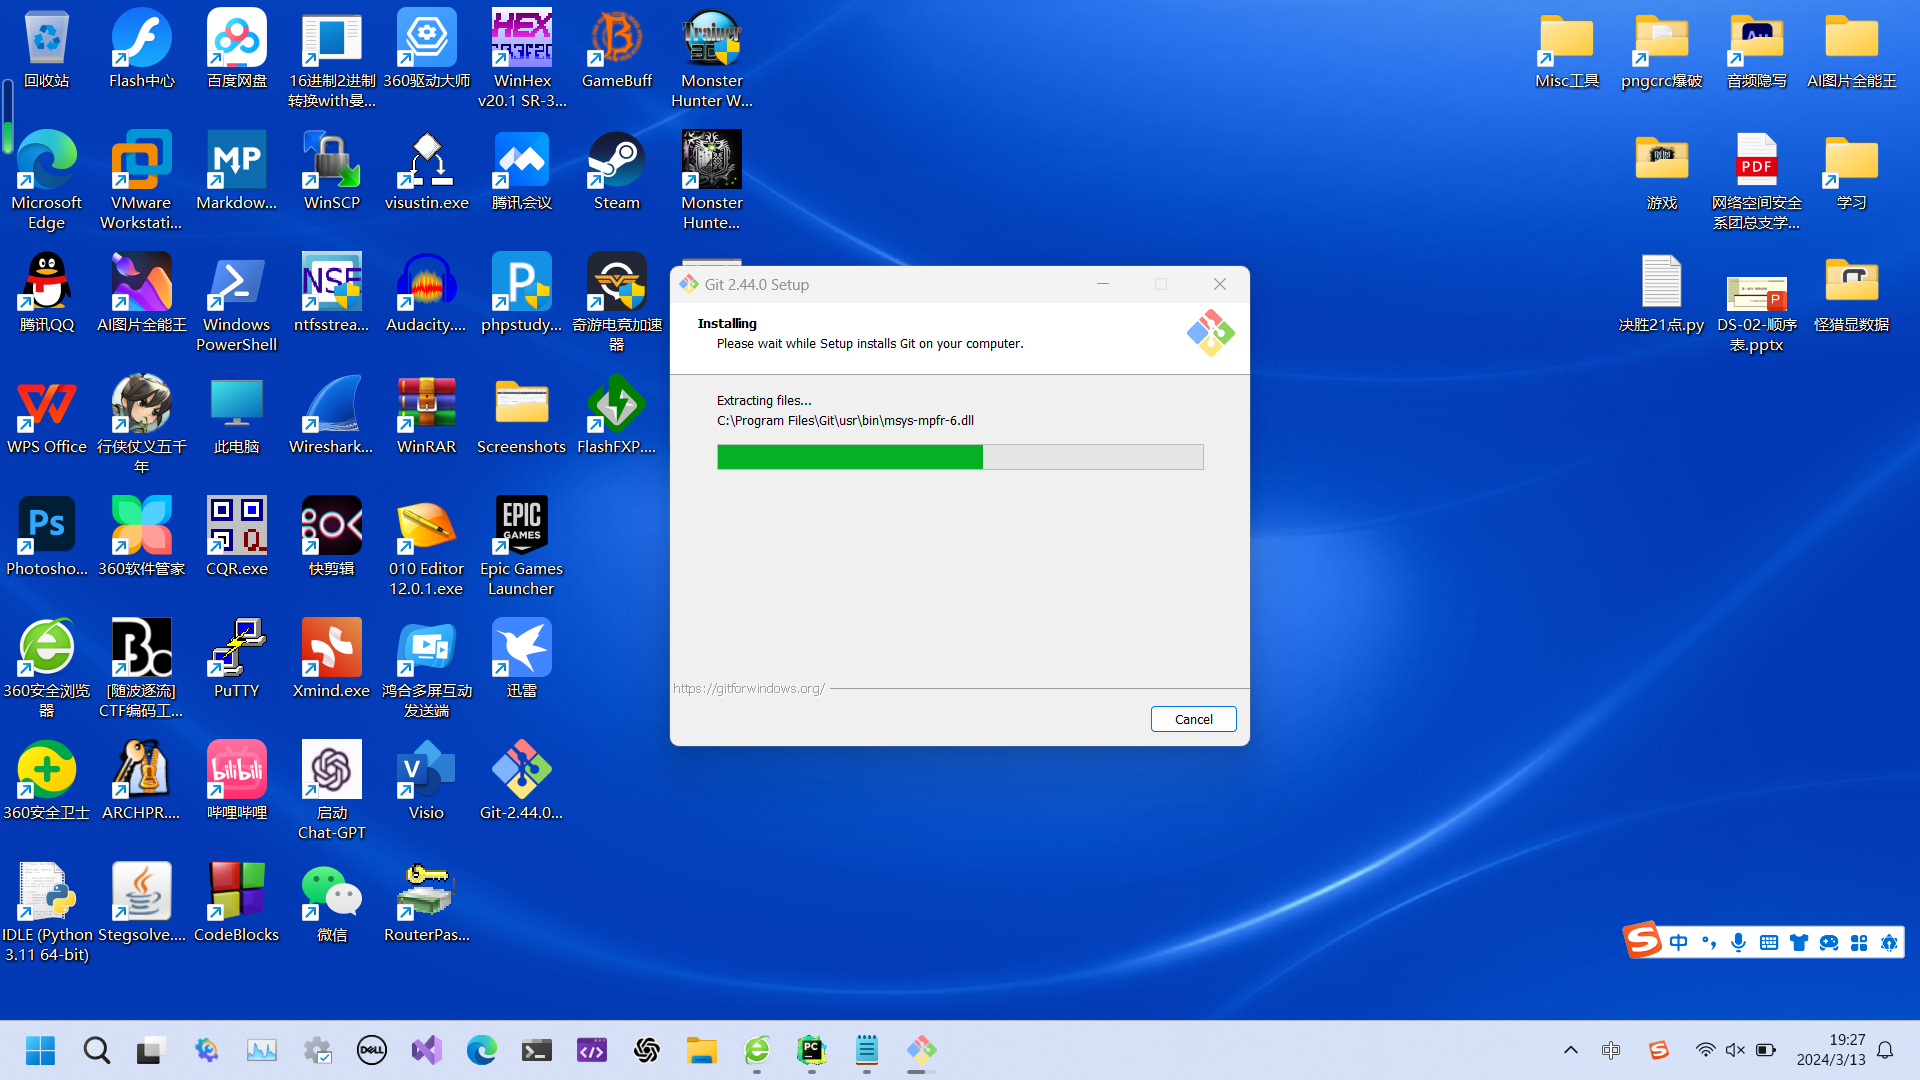
Task: Select the 腾讯会议 desktop icon
Action: [522, 172]
